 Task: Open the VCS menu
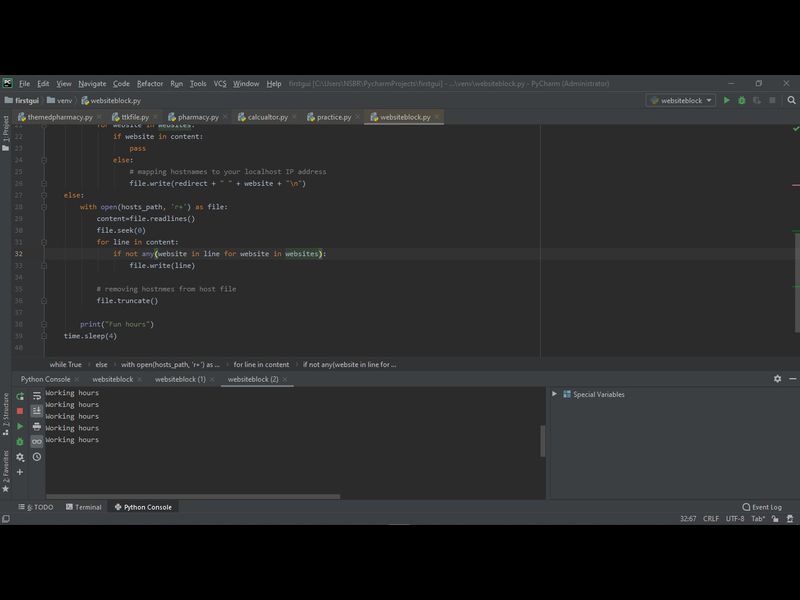[x=220, y=84]
